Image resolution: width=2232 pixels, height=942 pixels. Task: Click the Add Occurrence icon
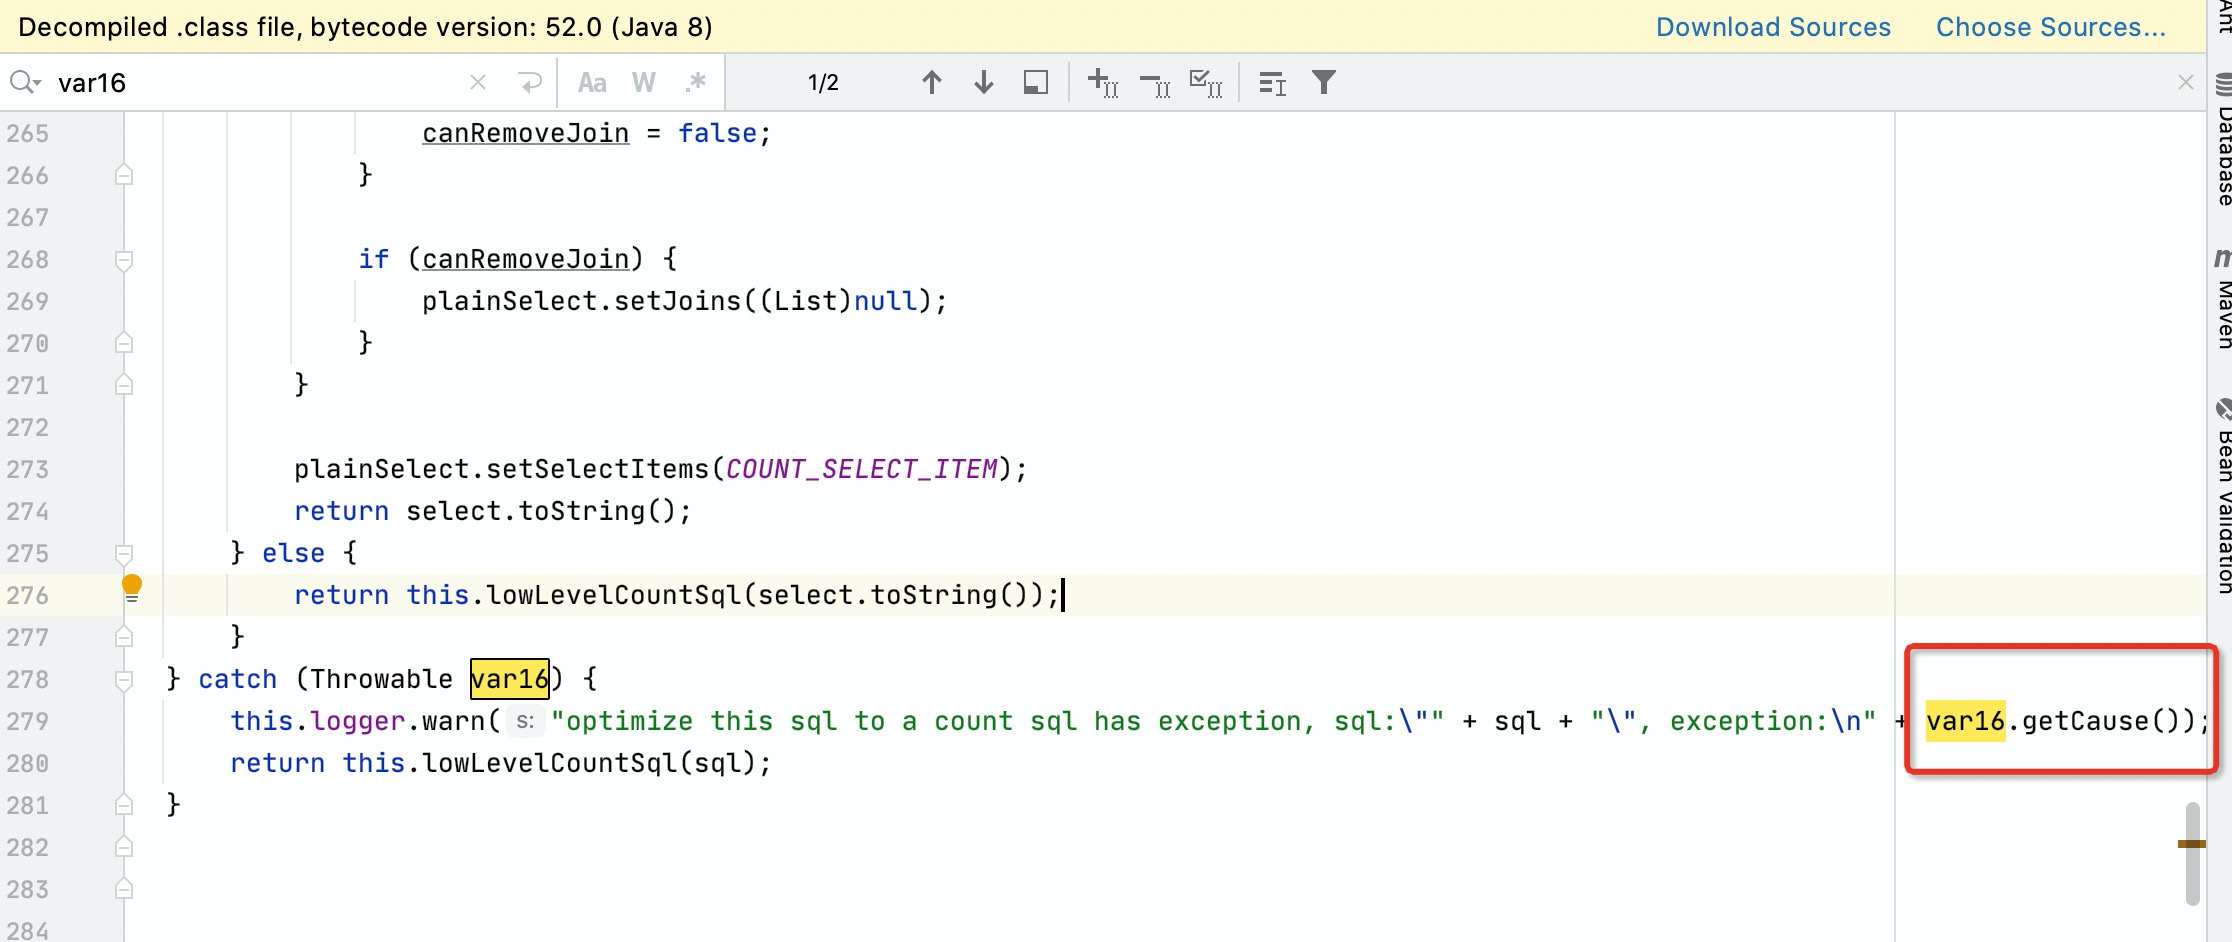pos(1101,82)
